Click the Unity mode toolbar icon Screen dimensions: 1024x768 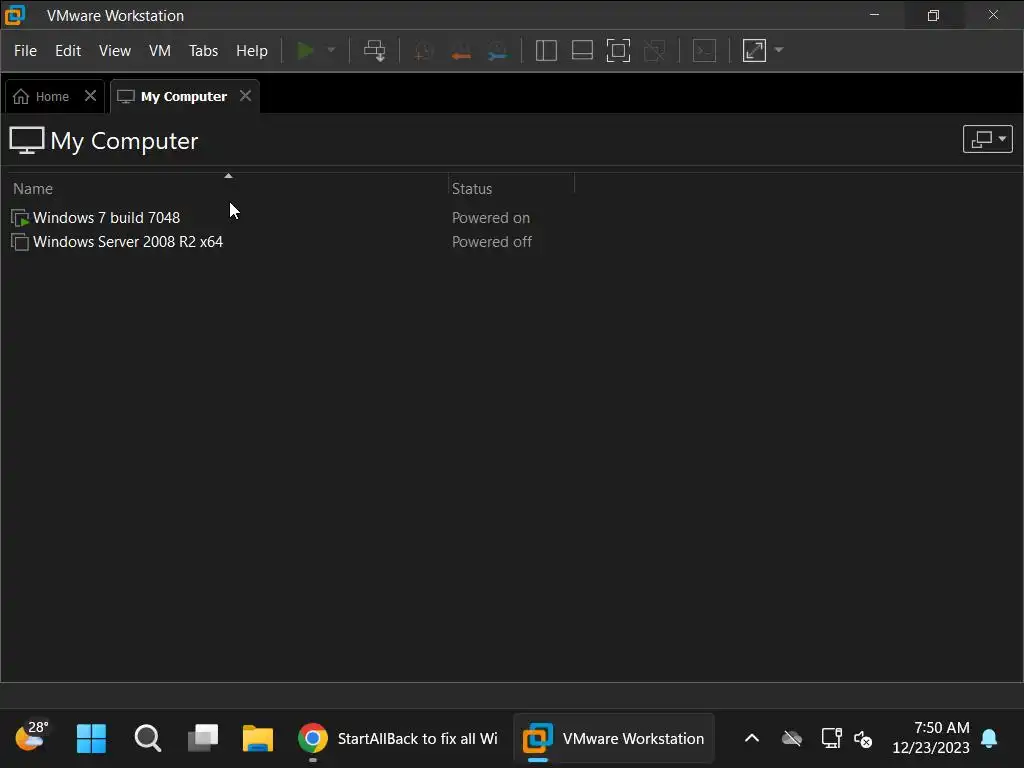click(654, 50)
